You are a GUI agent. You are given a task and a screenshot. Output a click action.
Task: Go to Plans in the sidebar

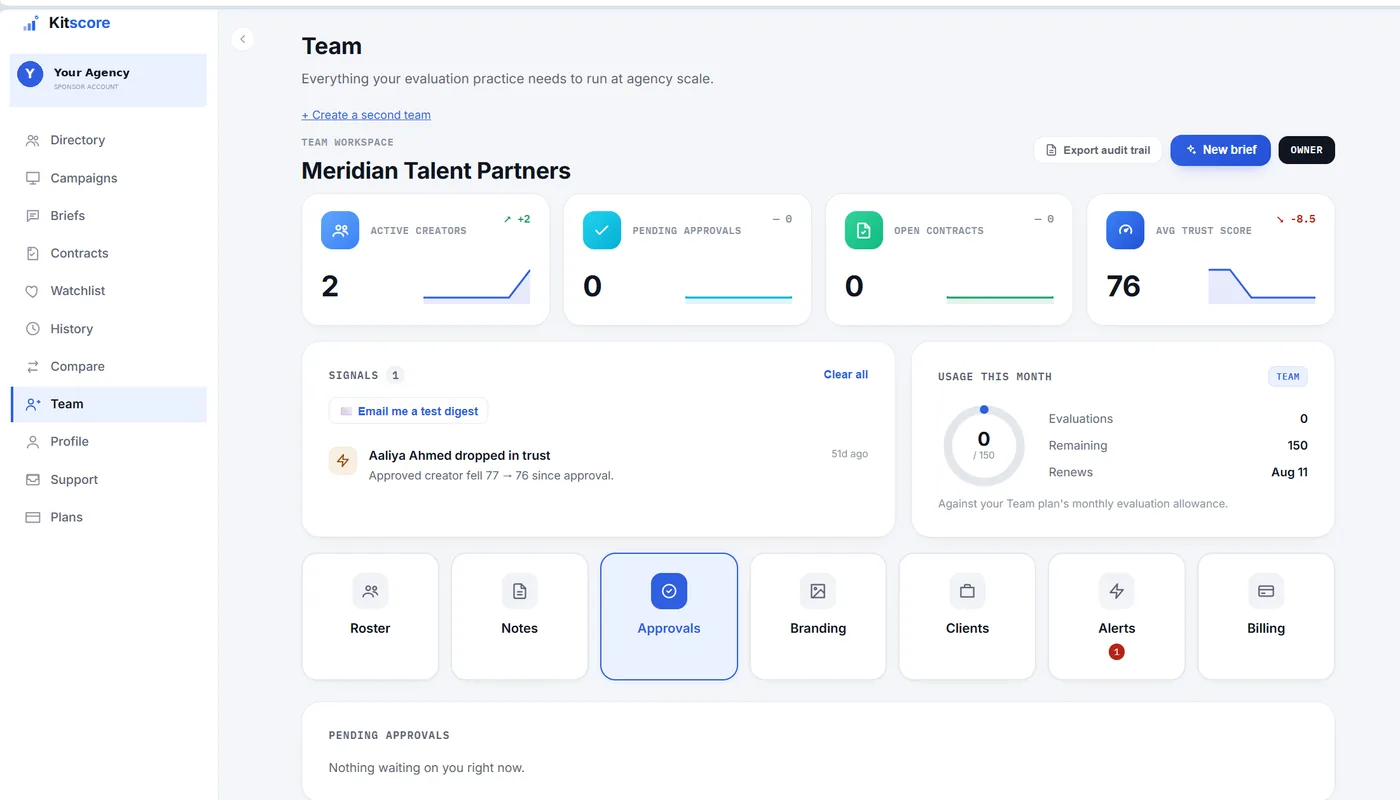click(108, 517)
